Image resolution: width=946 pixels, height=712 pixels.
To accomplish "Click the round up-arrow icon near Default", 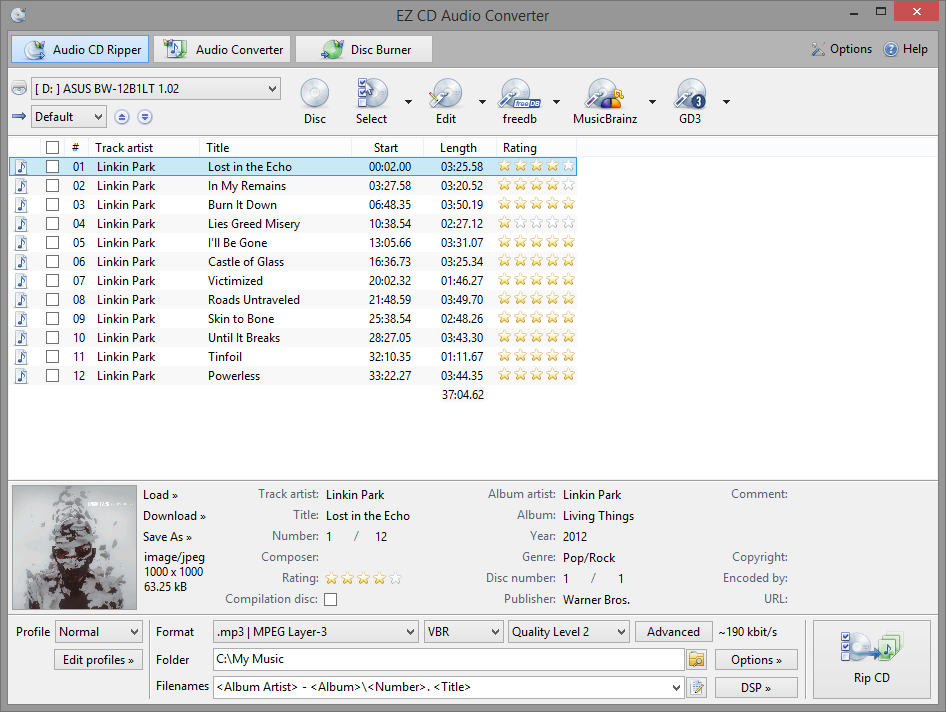I will tap(122, 117).
